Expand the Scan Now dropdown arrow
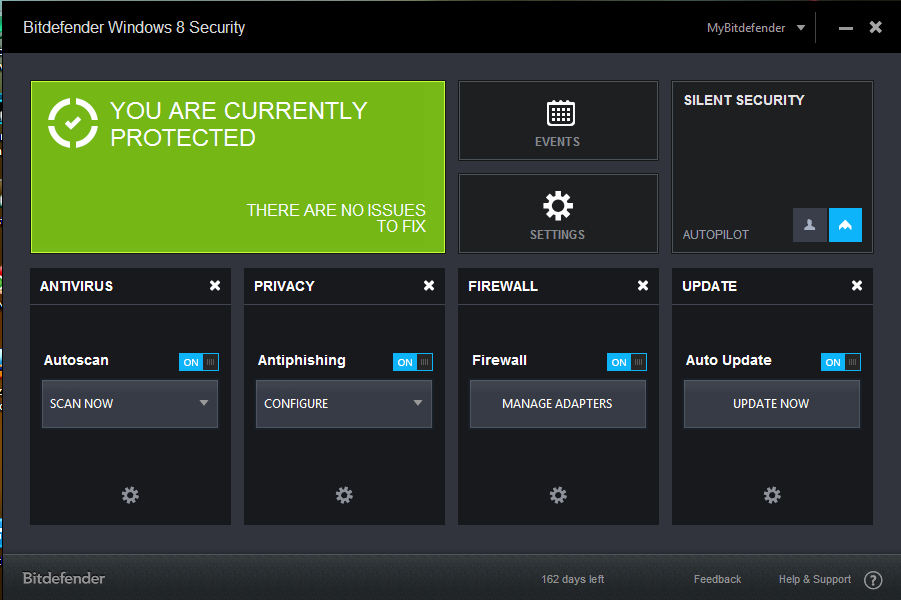This screenshot has height=600, width=901. [203, 403]
